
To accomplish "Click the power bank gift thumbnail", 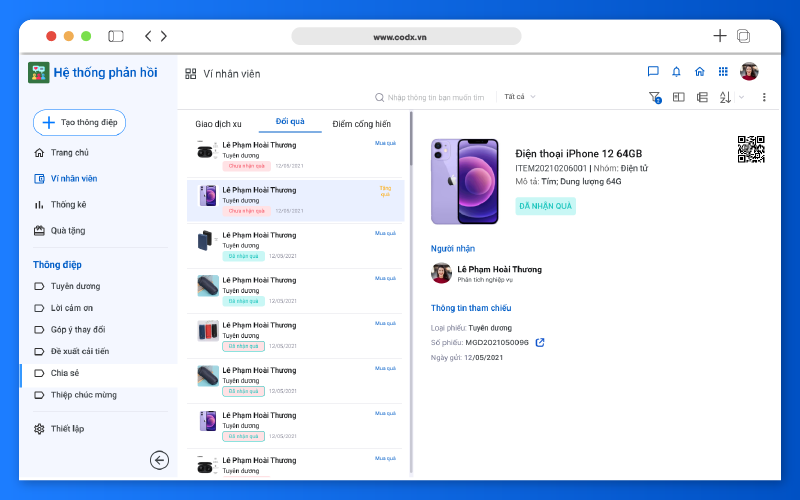I will tap(205, 241).
